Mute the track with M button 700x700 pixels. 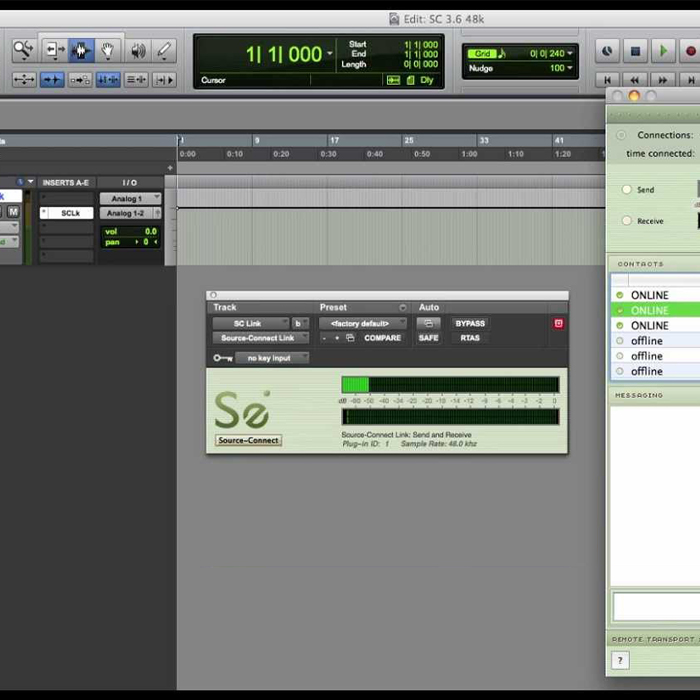coord(13,212)
